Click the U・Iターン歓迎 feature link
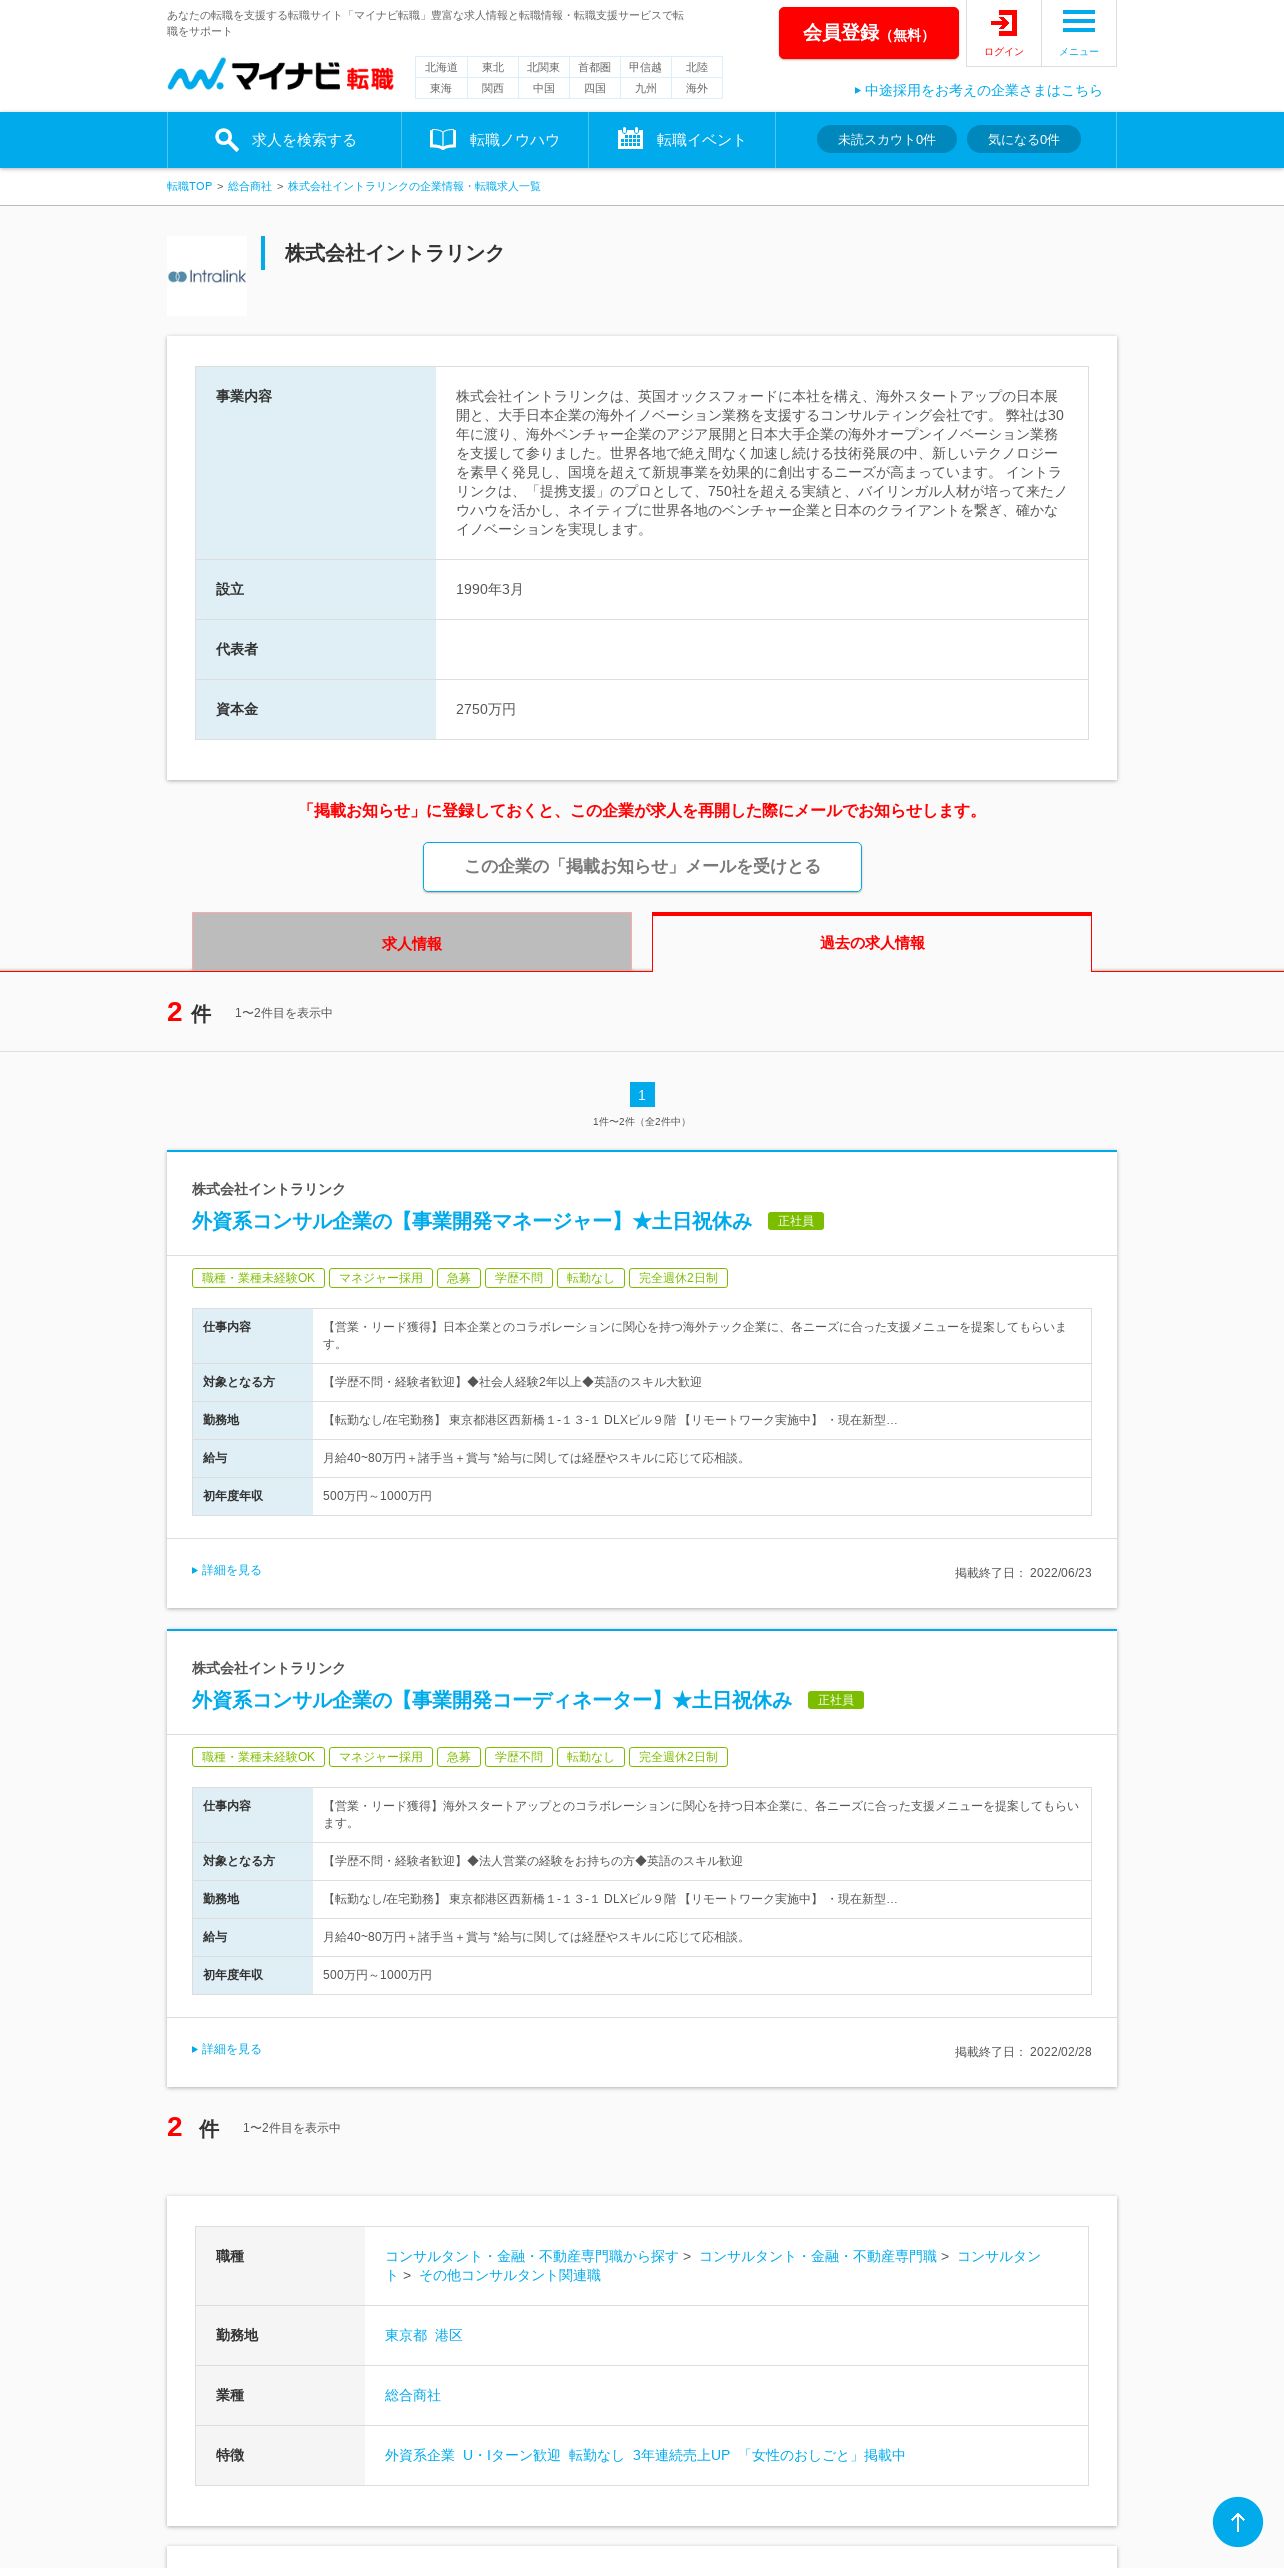Image resolution: width=1284 pixels, height=2568 pixels. point(511,2455)
